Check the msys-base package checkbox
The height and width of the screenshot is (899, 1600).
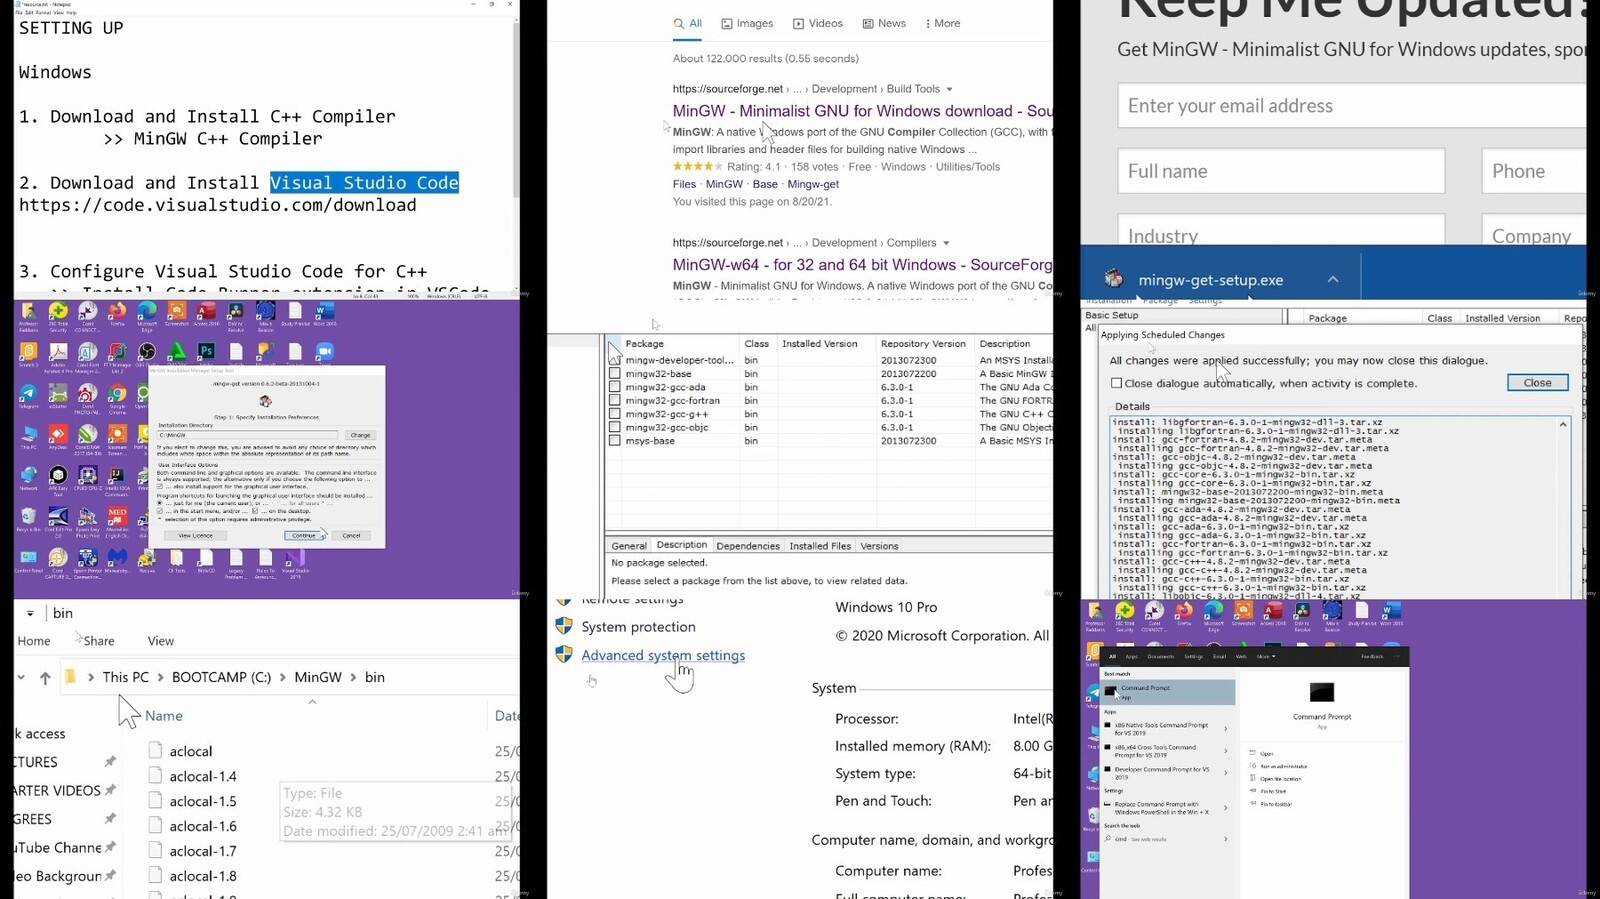pyautogui.click(x=615, y=441)
